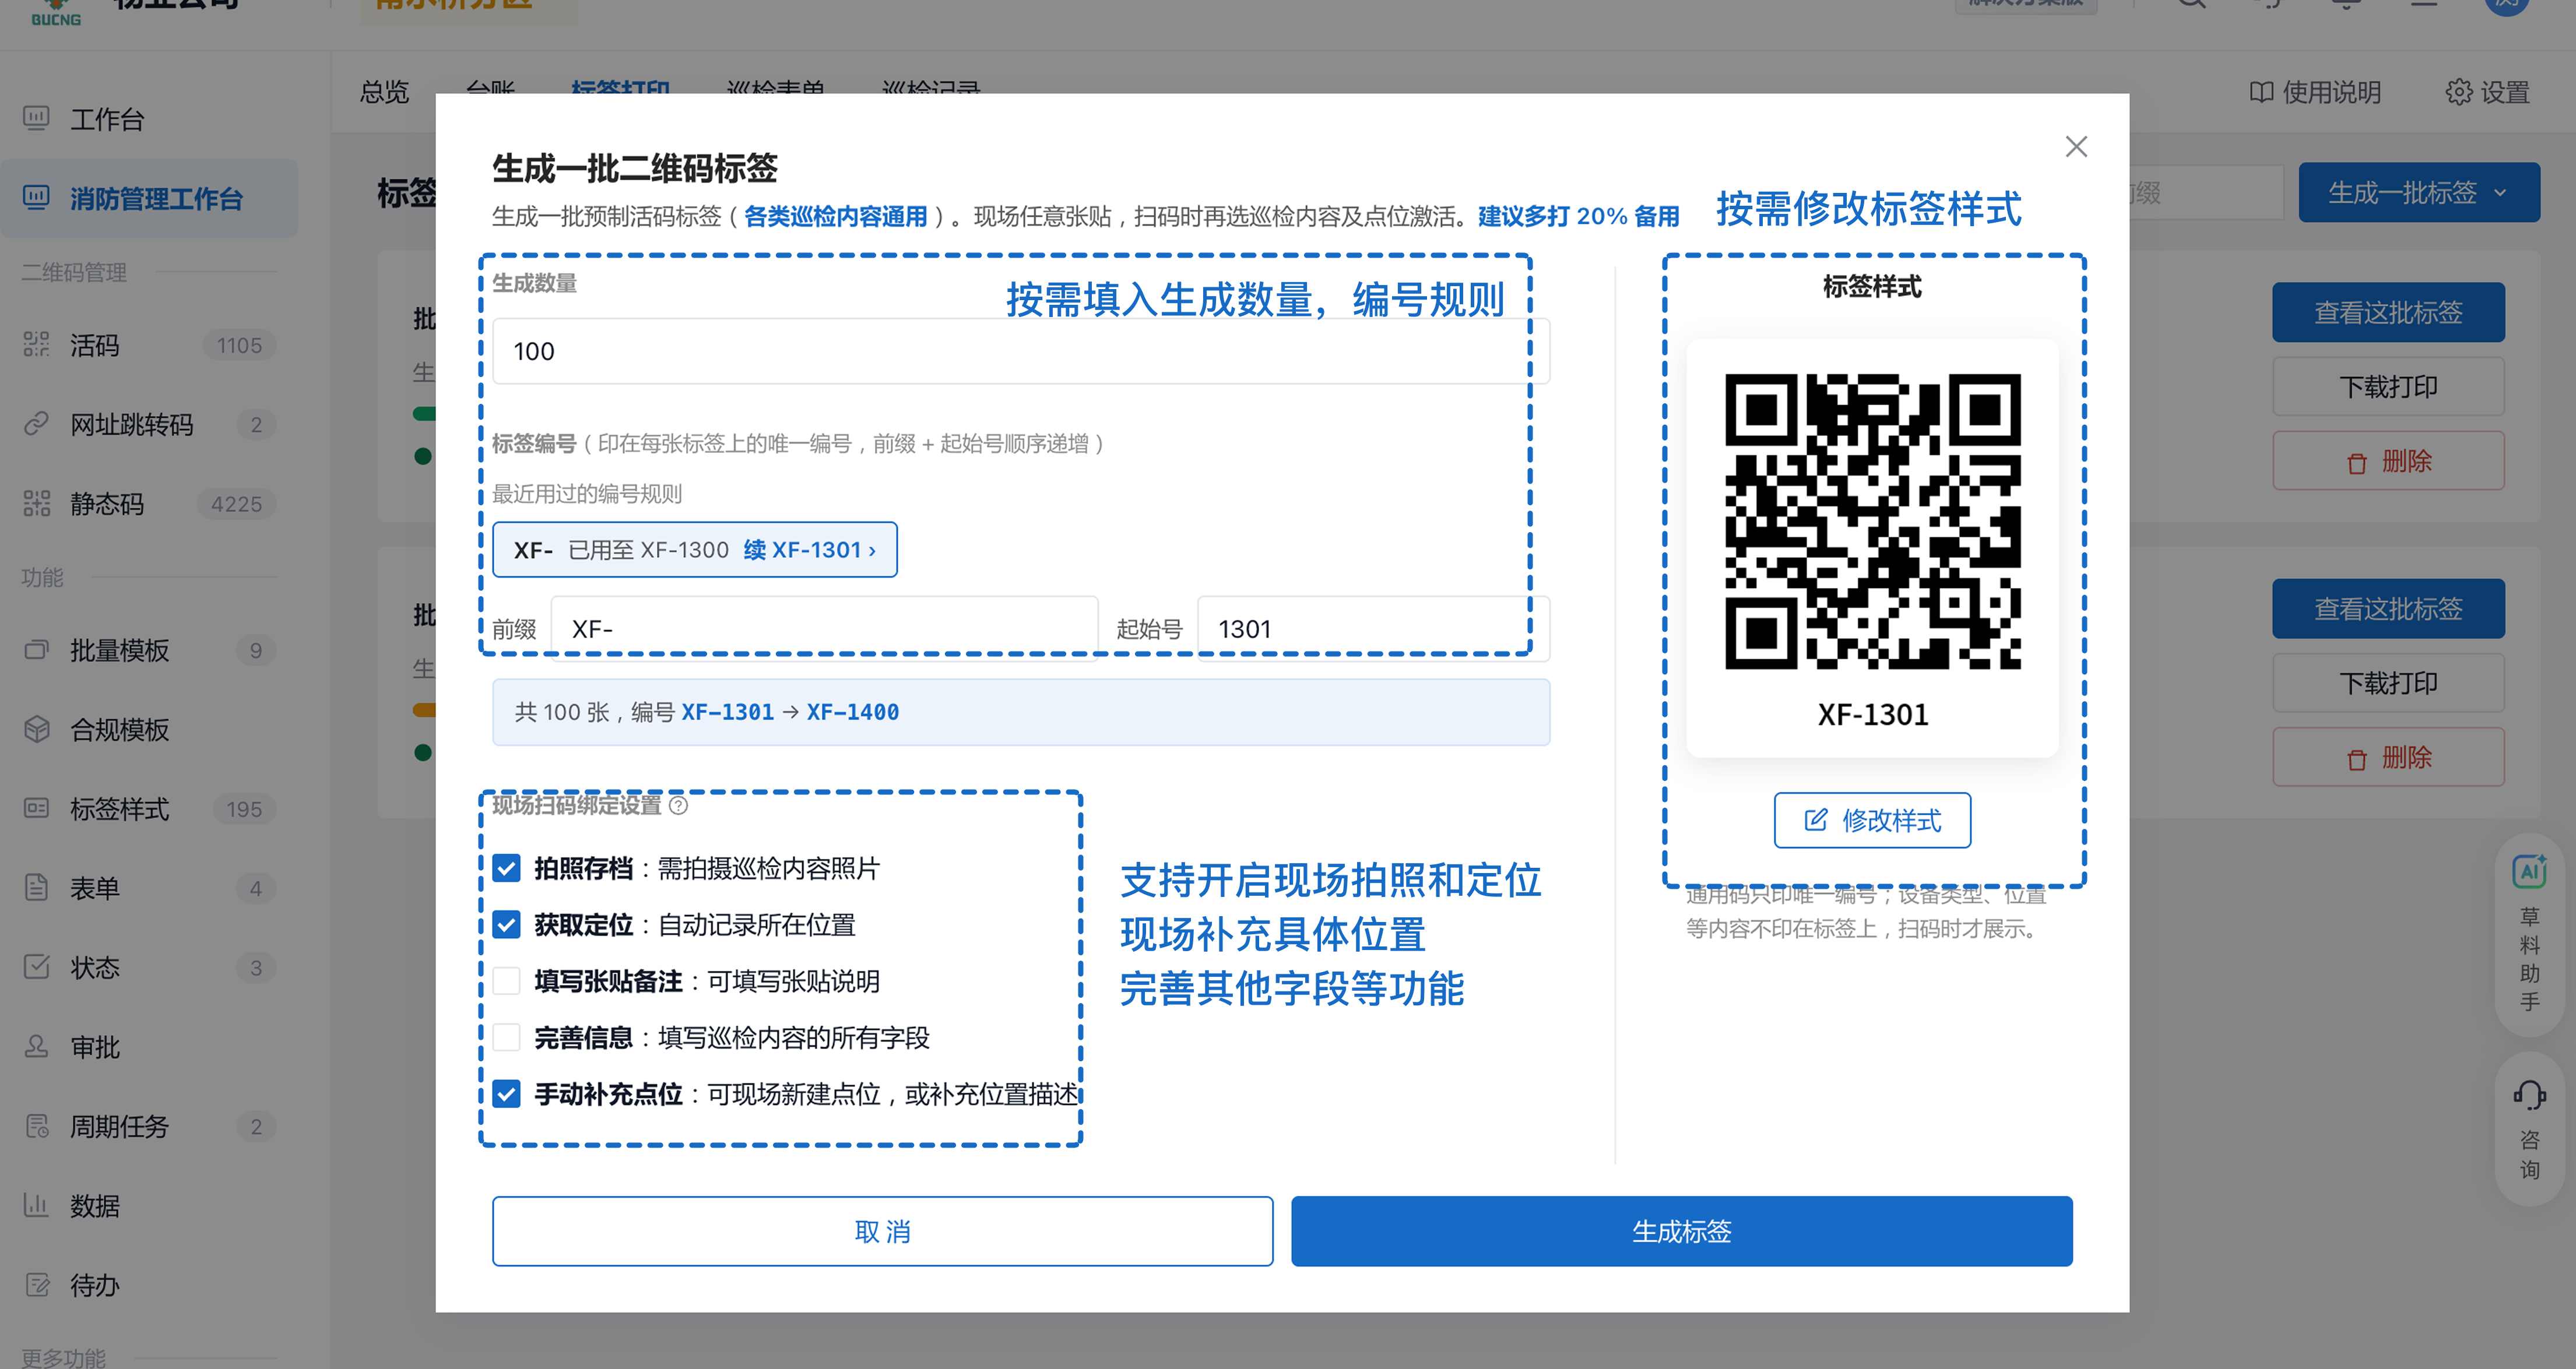
Task: Open the 合规模板 cube icon
Action: click(36, 729)
